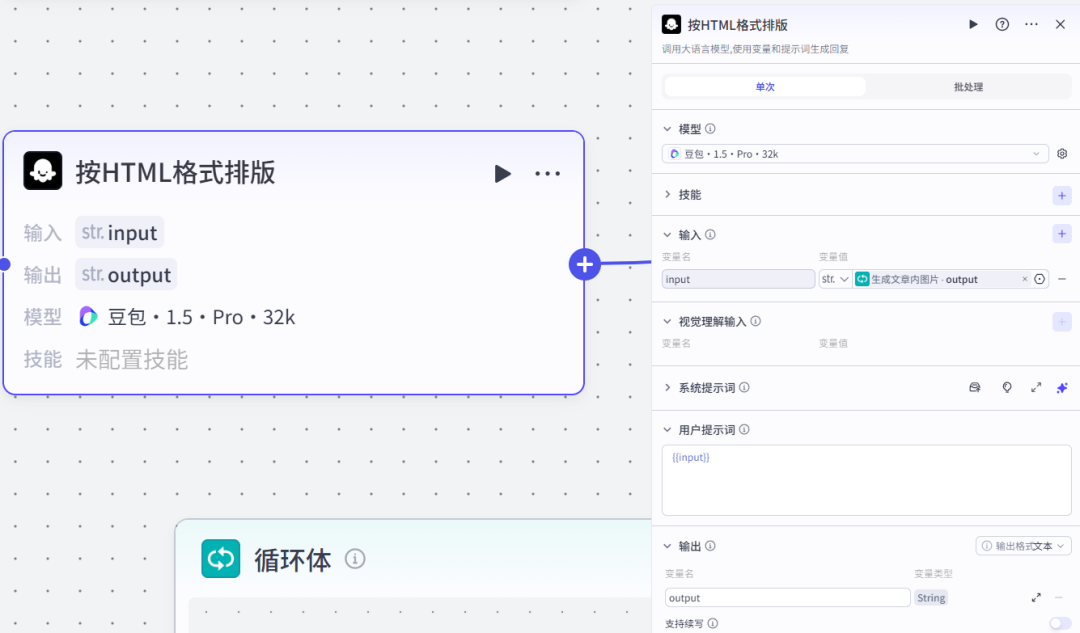Click the 视觉理解输入 plus button
Image resolution: width=1080 pixels, height=633 pixels.
click(x=1061, y=322)
